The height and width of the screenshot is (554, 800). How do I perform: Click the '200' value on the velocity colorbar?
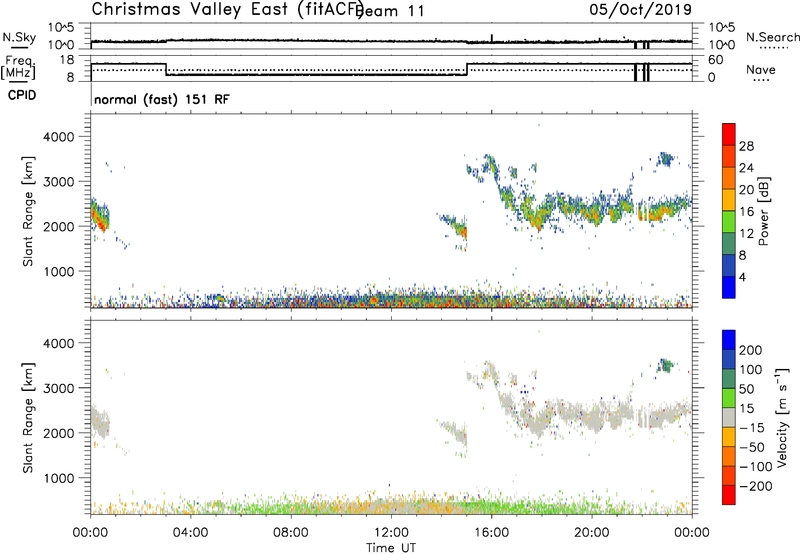pyautogui.click(x=751, y=350)
